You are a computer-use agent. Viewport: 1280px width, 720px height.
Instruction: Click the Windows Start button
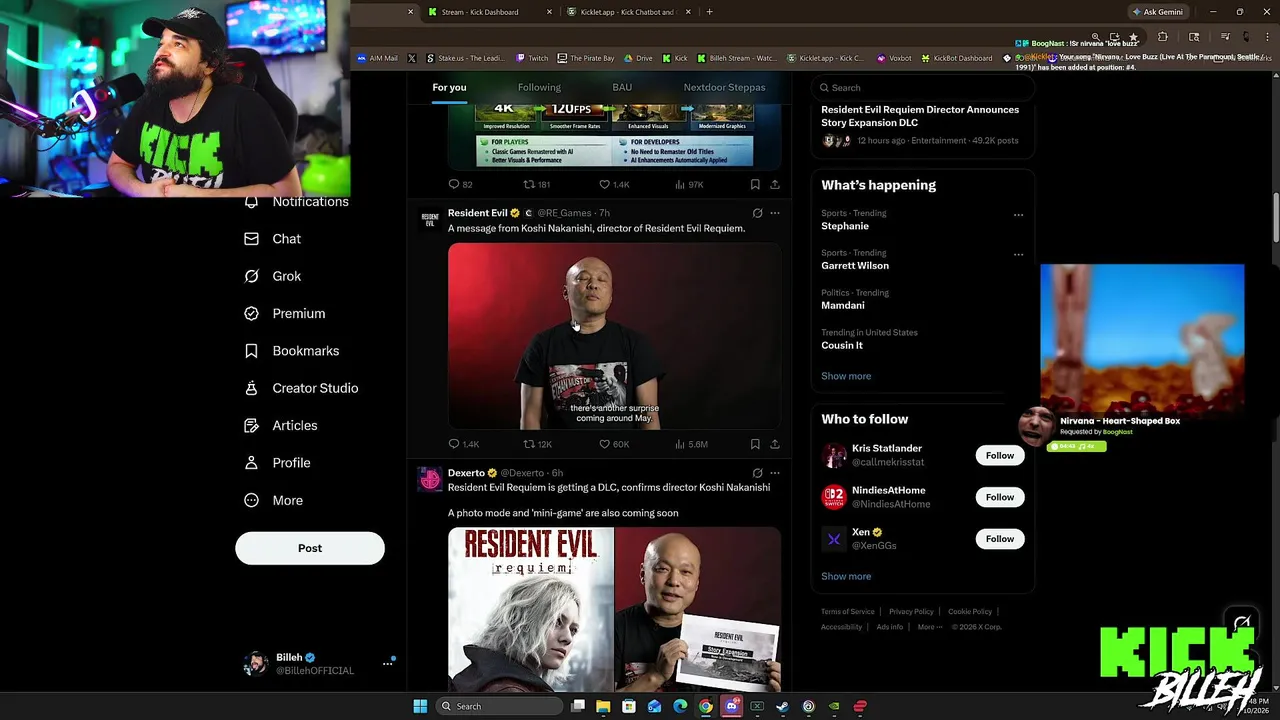420,706
